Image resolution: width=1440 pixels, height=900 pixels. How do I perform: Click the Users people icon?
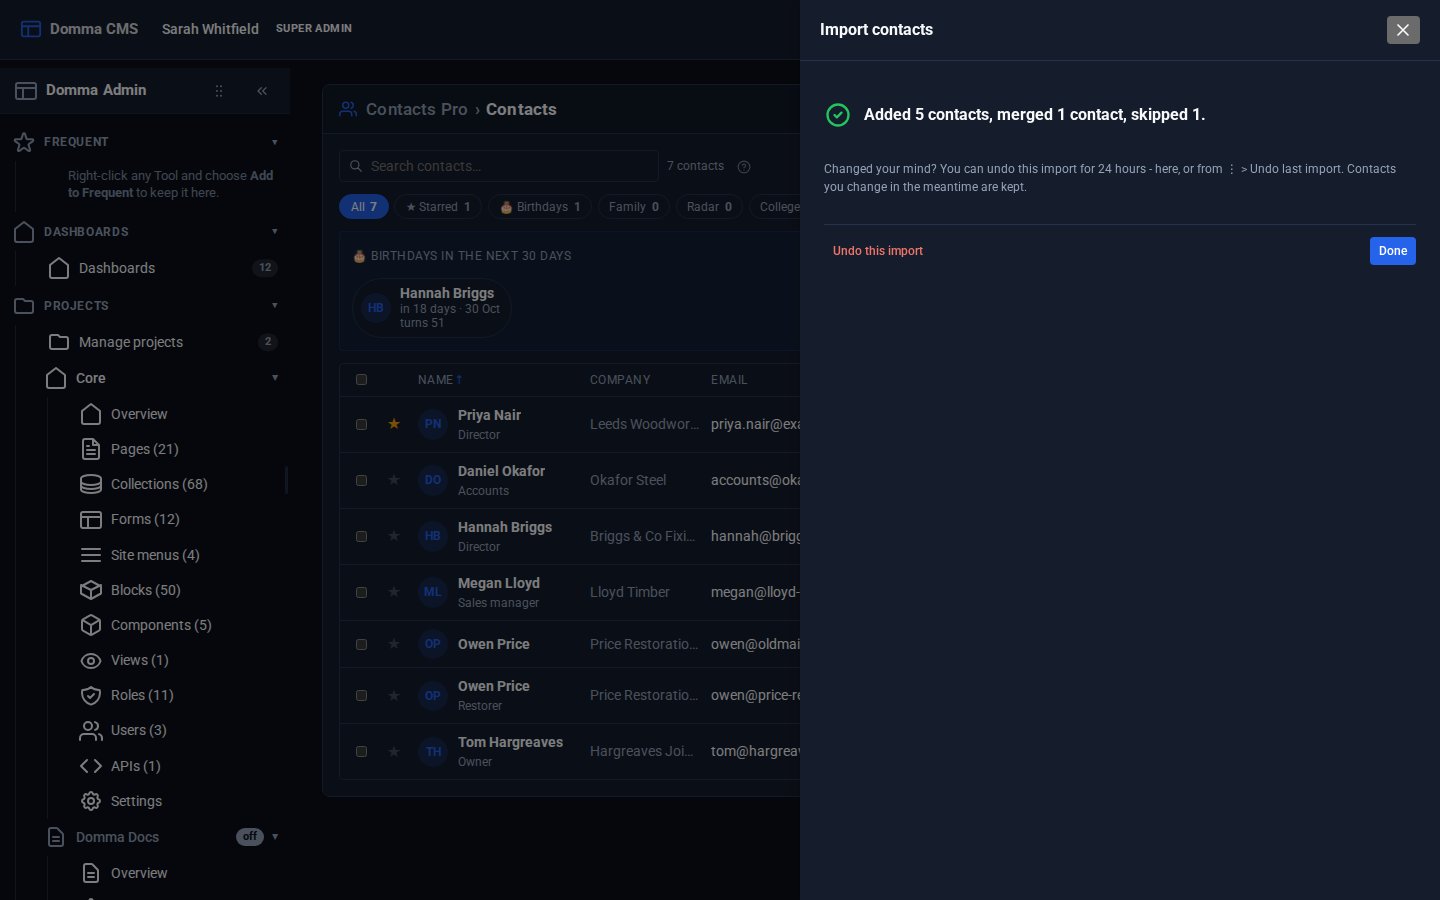point(91,731)
